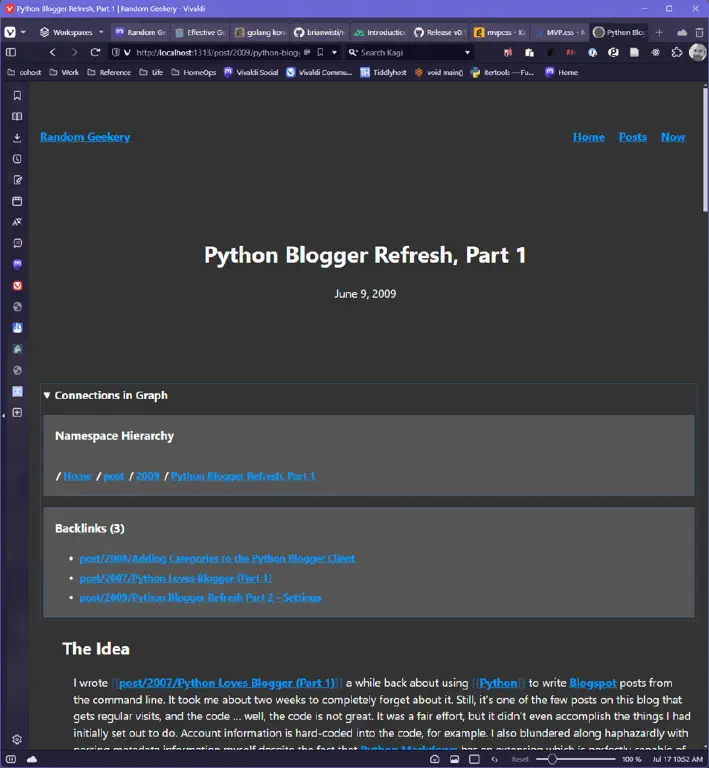Click the page's vertical scrollbar thumb
Screen dimensions: 709x768
point(705,149)
